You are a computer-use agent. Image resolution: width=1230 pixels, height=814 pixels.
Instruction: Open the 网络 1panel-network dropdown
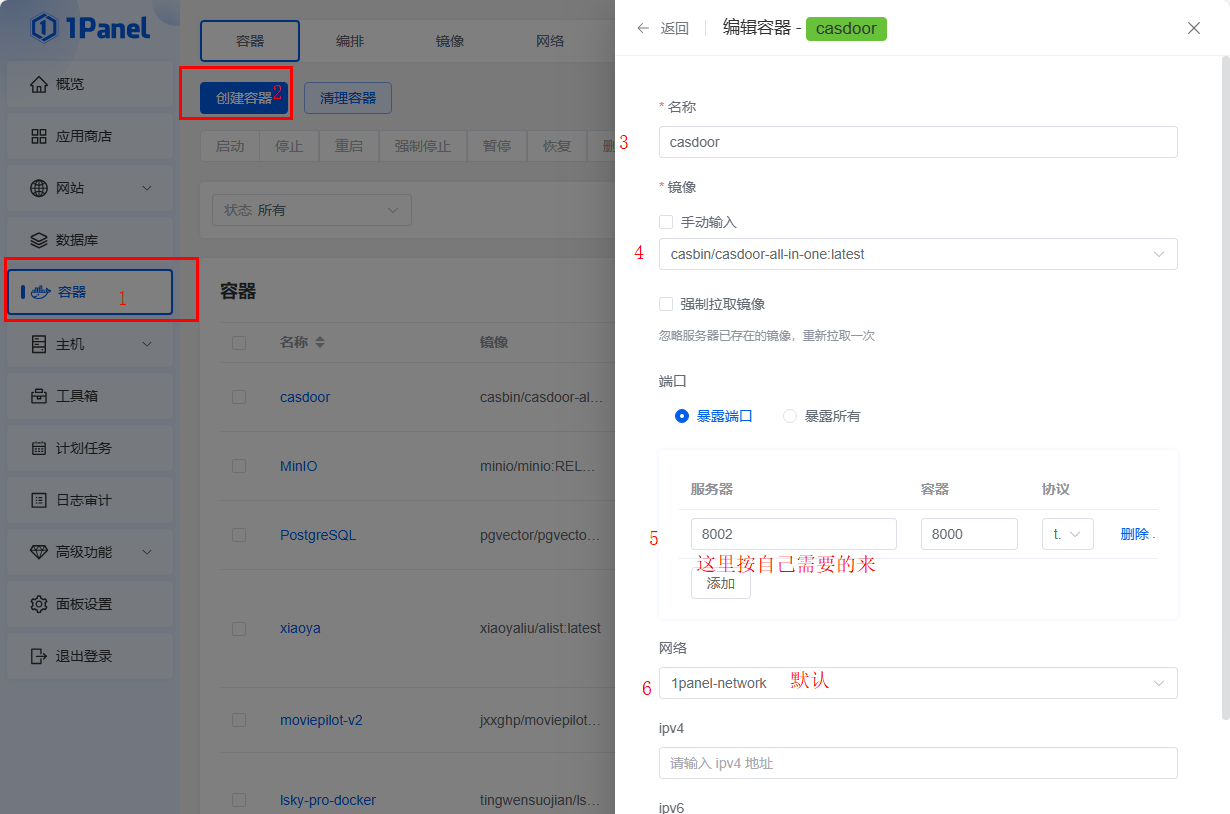[918, 683]
